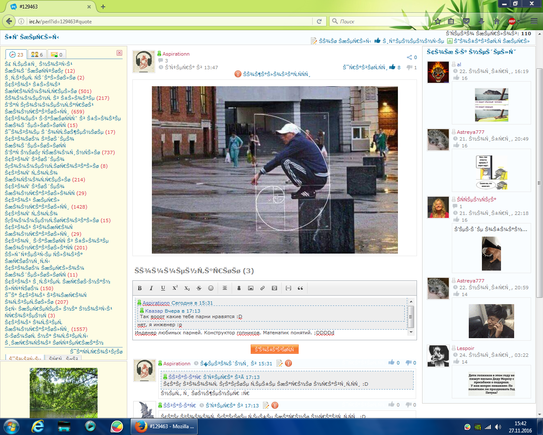Open the smiley emoticon picker
The image size is (543, 435).
coord(211,288)
